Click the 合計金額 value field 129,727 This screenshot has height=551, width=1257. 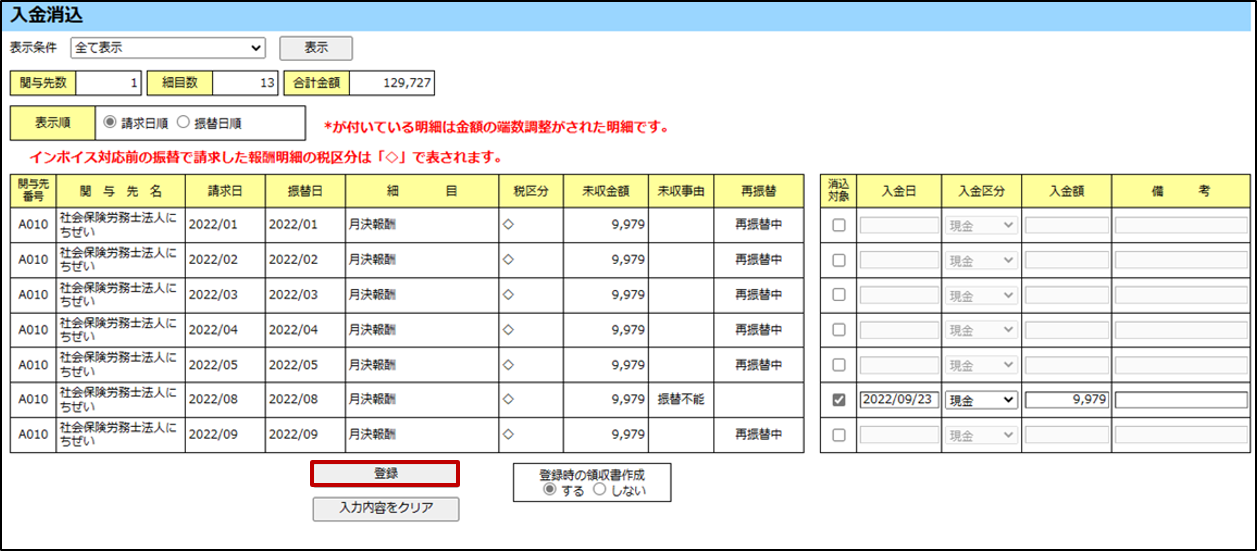[x=391, y=83]
